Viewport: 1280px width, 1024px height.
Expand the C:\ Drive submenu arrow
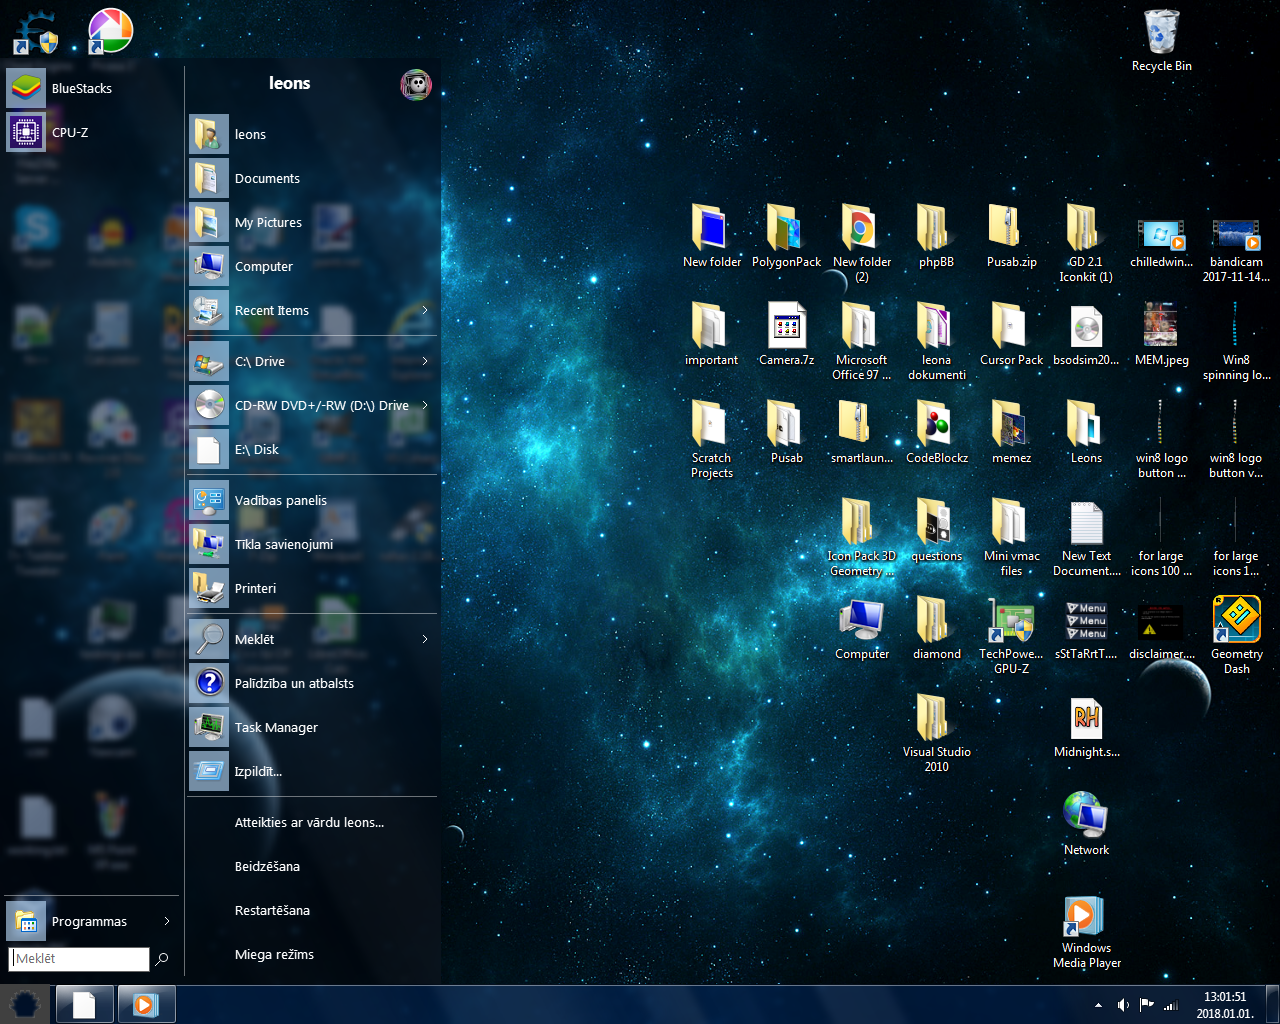425,361
